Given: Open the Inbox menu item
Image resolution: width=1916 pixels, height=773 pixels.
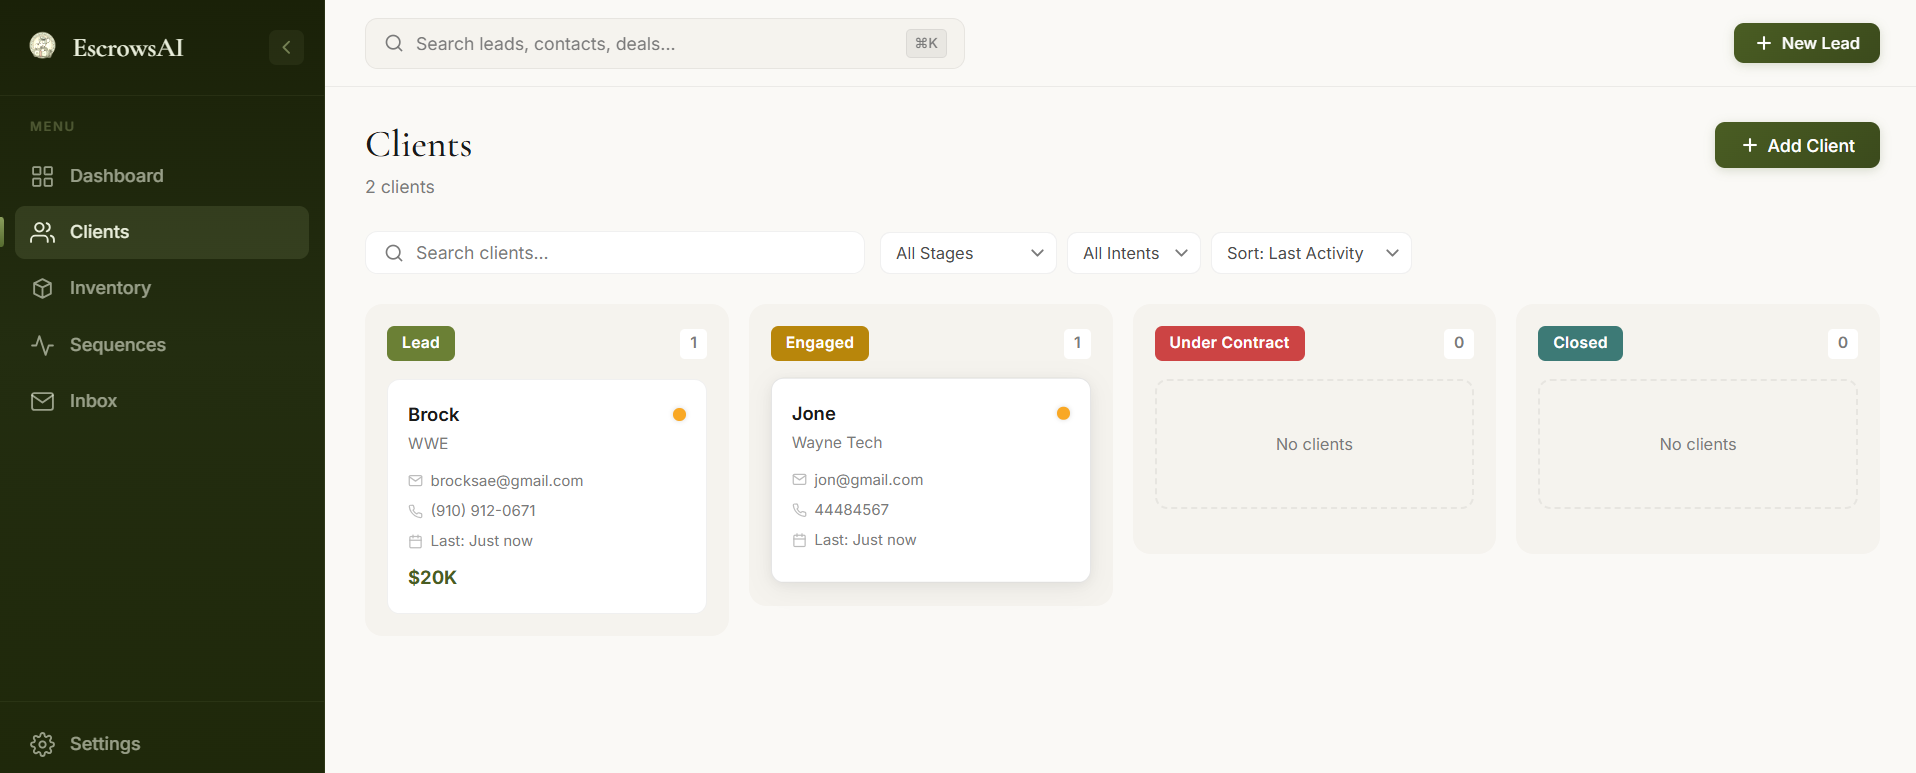Looking at the screenshot, I should click(162, 401).
